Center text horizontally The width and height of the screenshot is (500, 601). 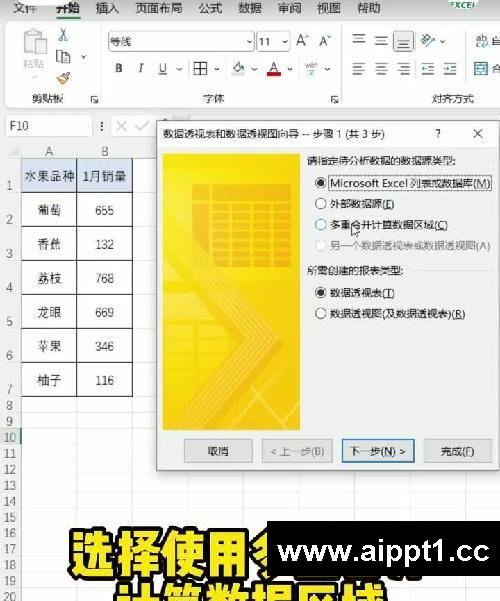[x=381, y=69]
